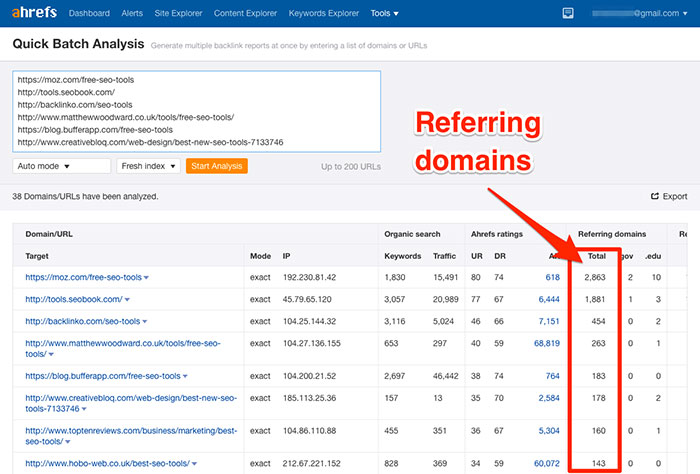Select IP address 212.67.221.152

pos(312,463)
